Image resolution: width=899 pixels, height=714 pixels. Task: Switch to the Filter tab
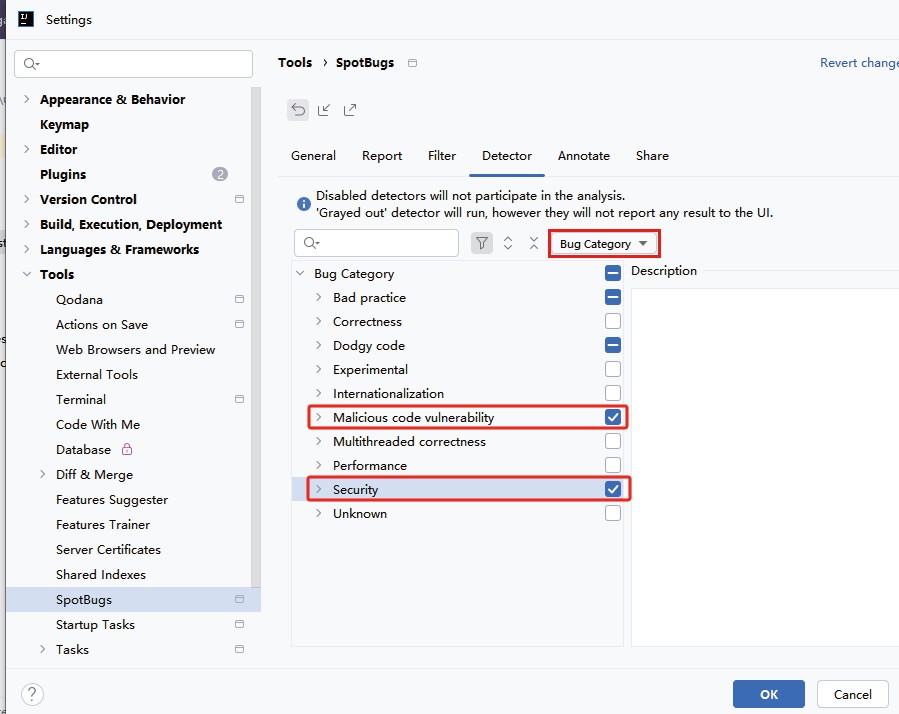click(441, 156)
